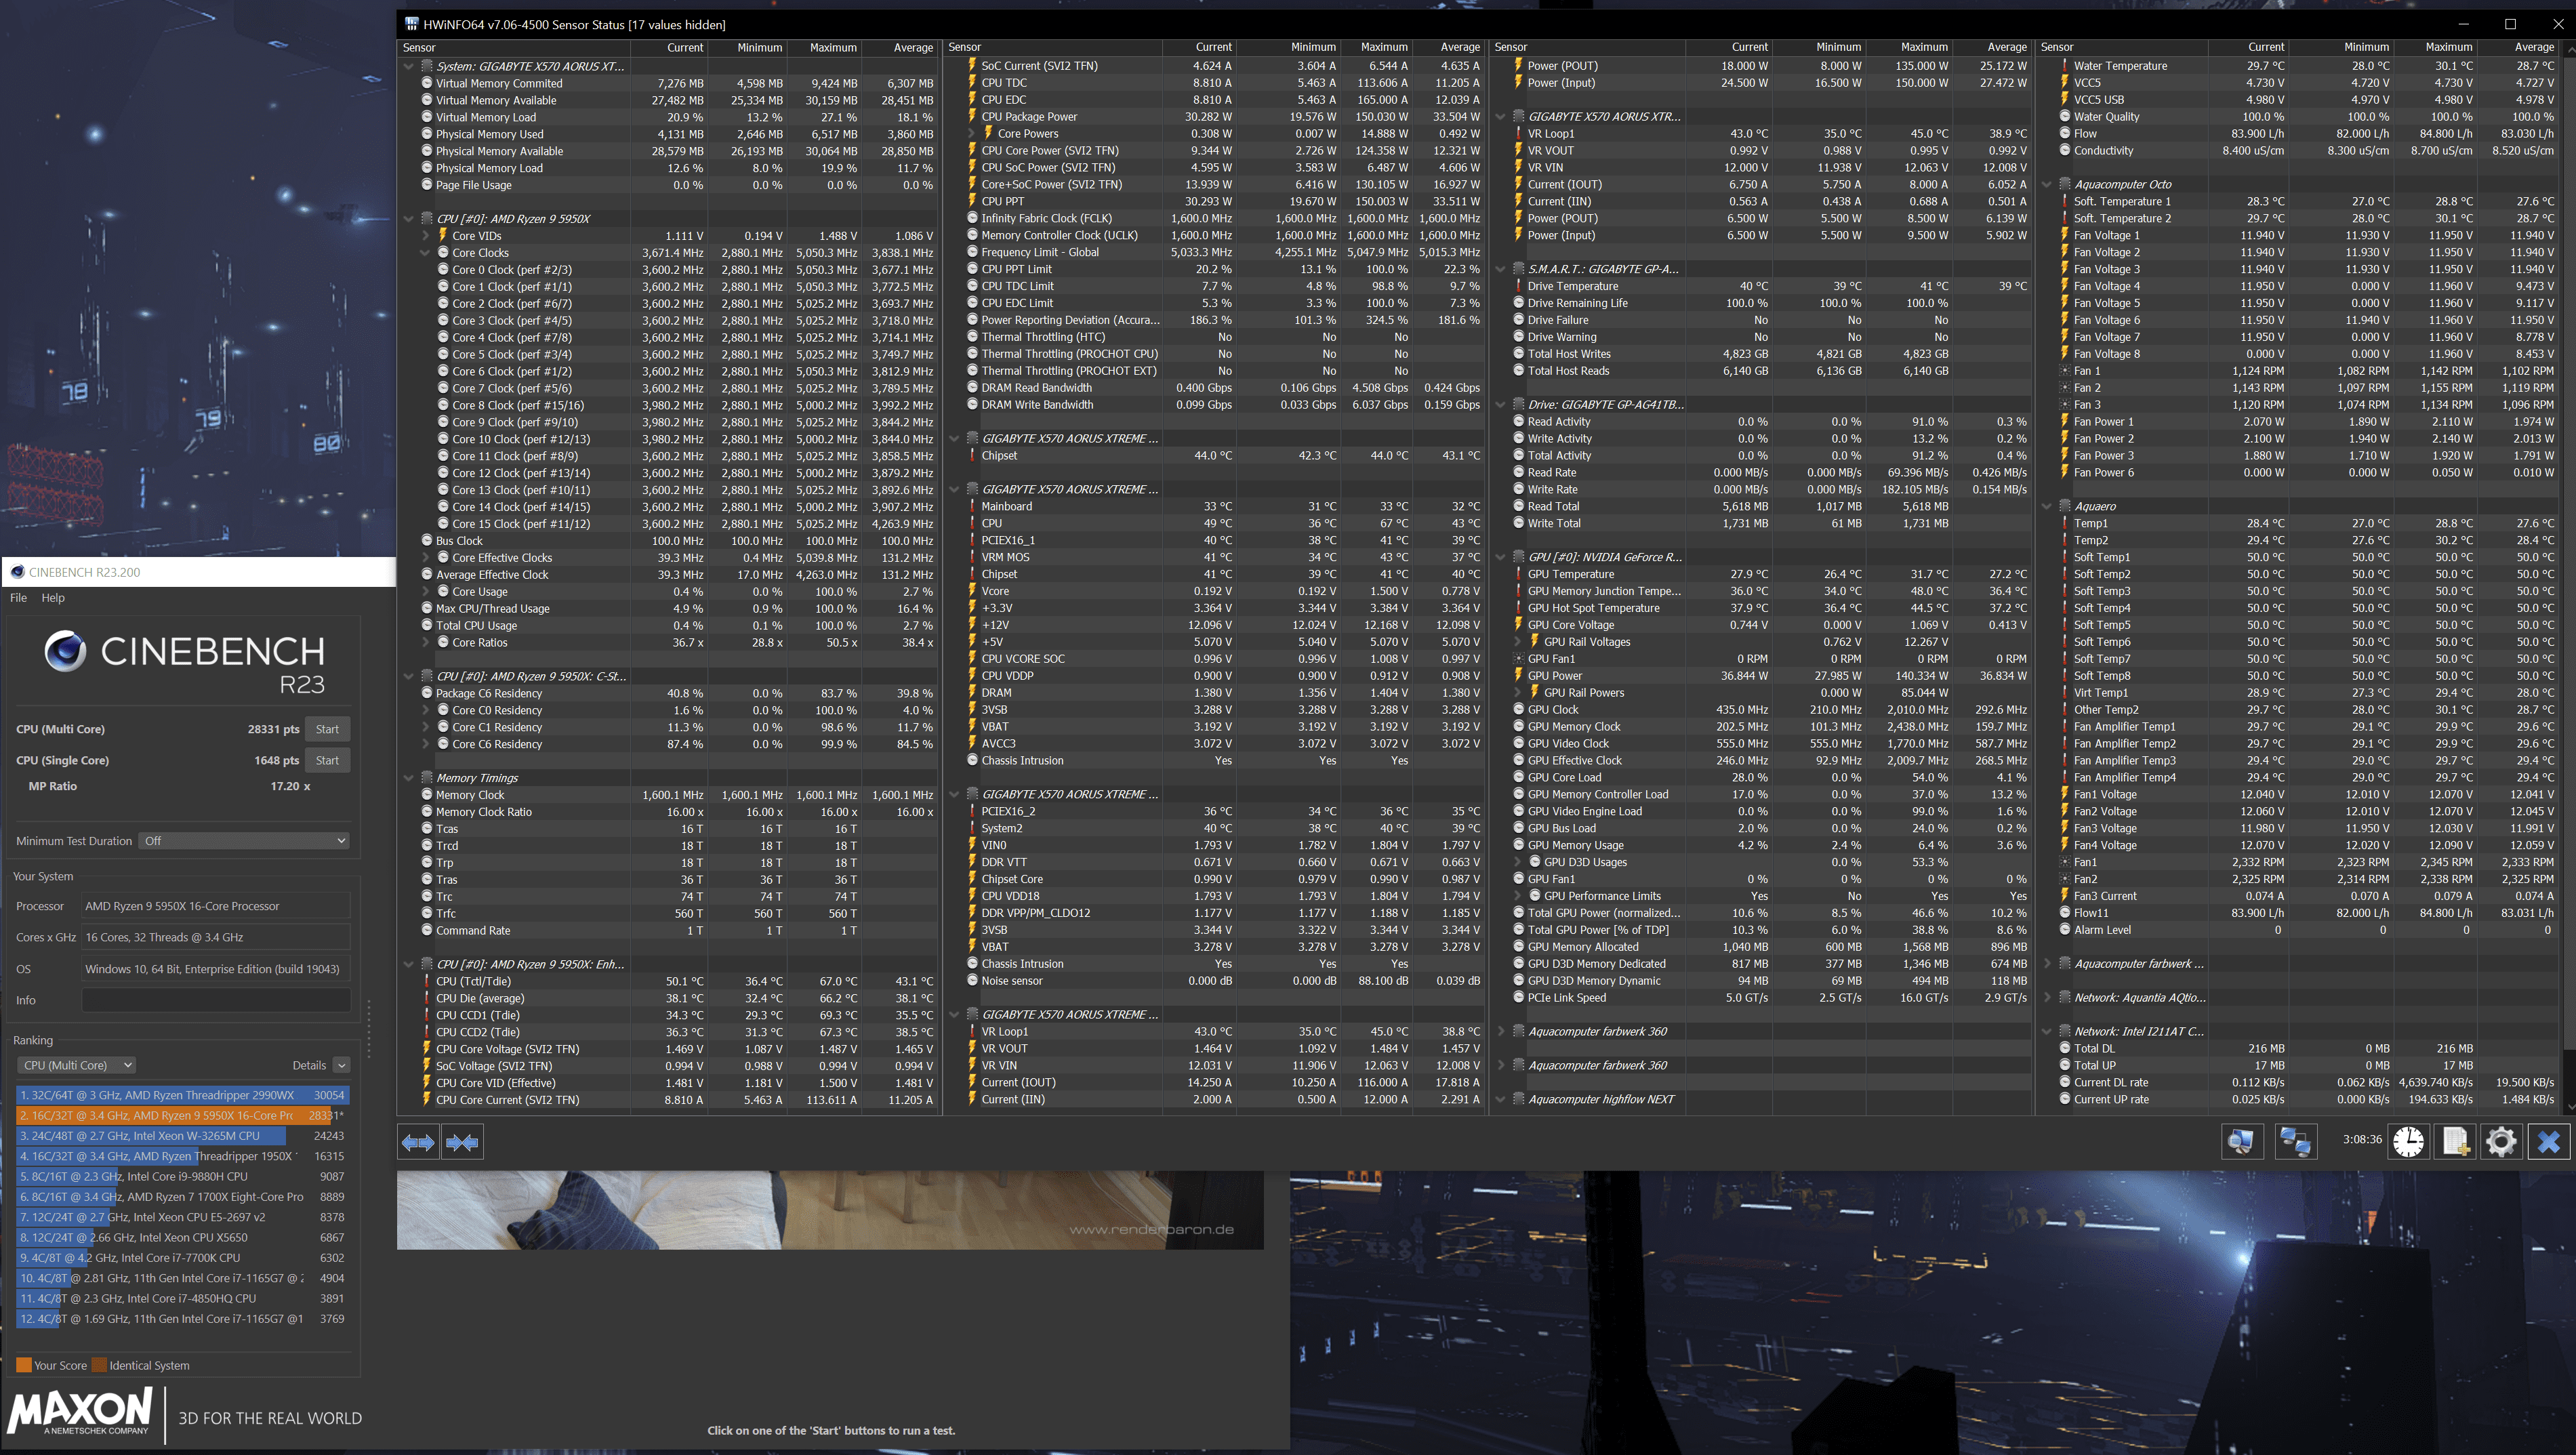The width and height of the screenshot is (2576, 1455).
Task: Open the Cinebench Help menu
Action: (x=53, y=598)
